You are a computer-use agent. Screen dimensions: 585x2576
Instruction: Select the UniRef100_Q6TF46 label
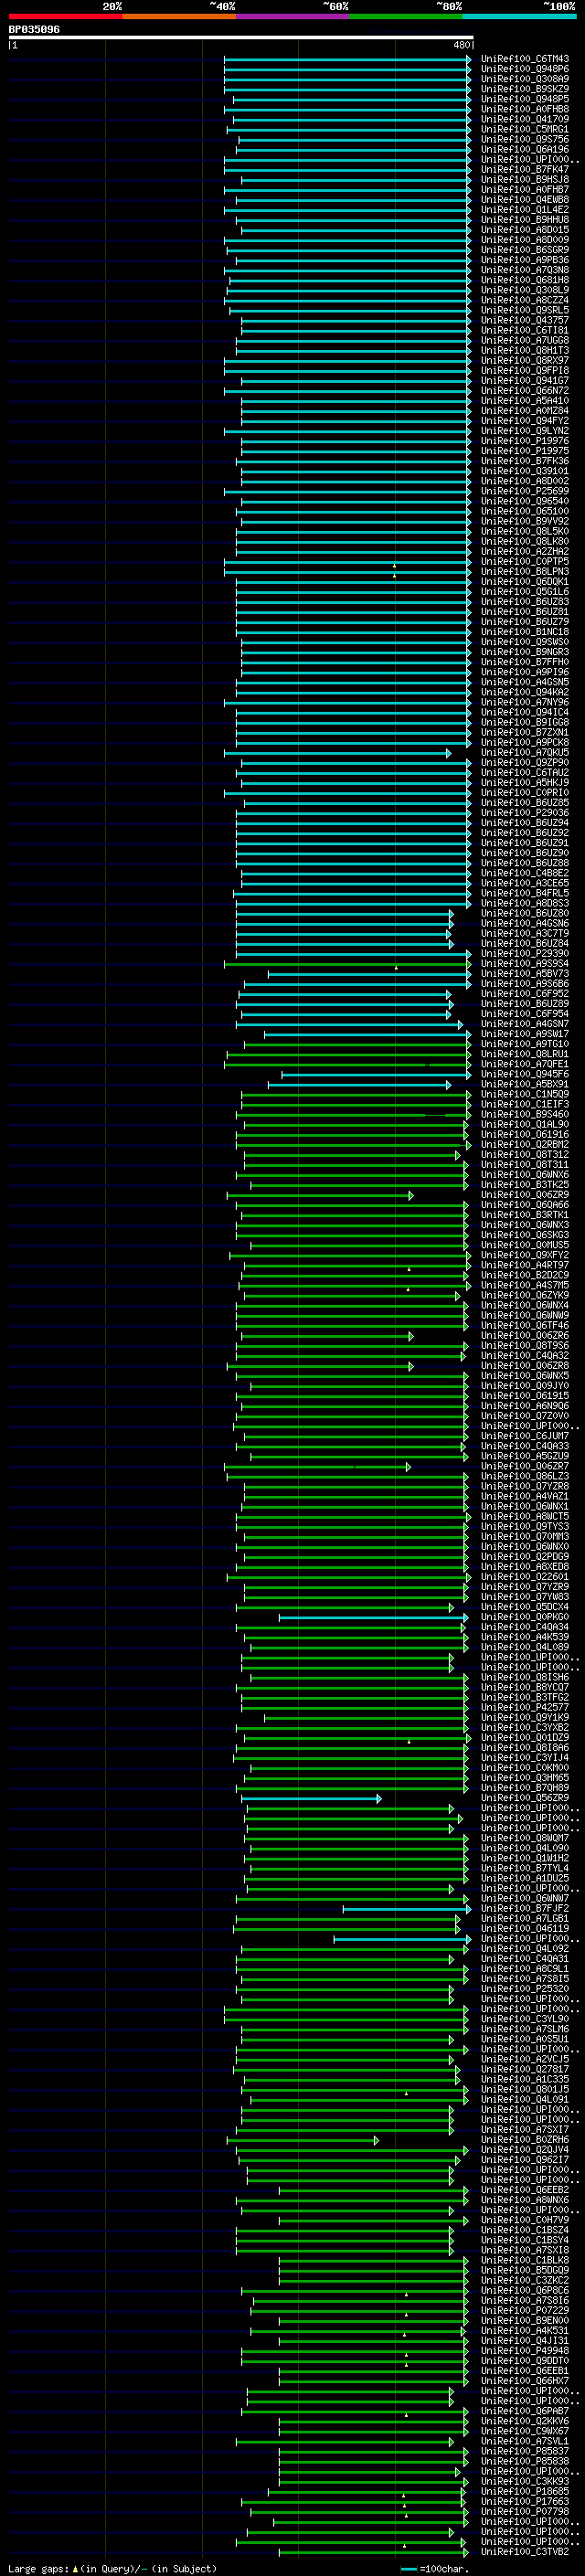[525, 1326]
